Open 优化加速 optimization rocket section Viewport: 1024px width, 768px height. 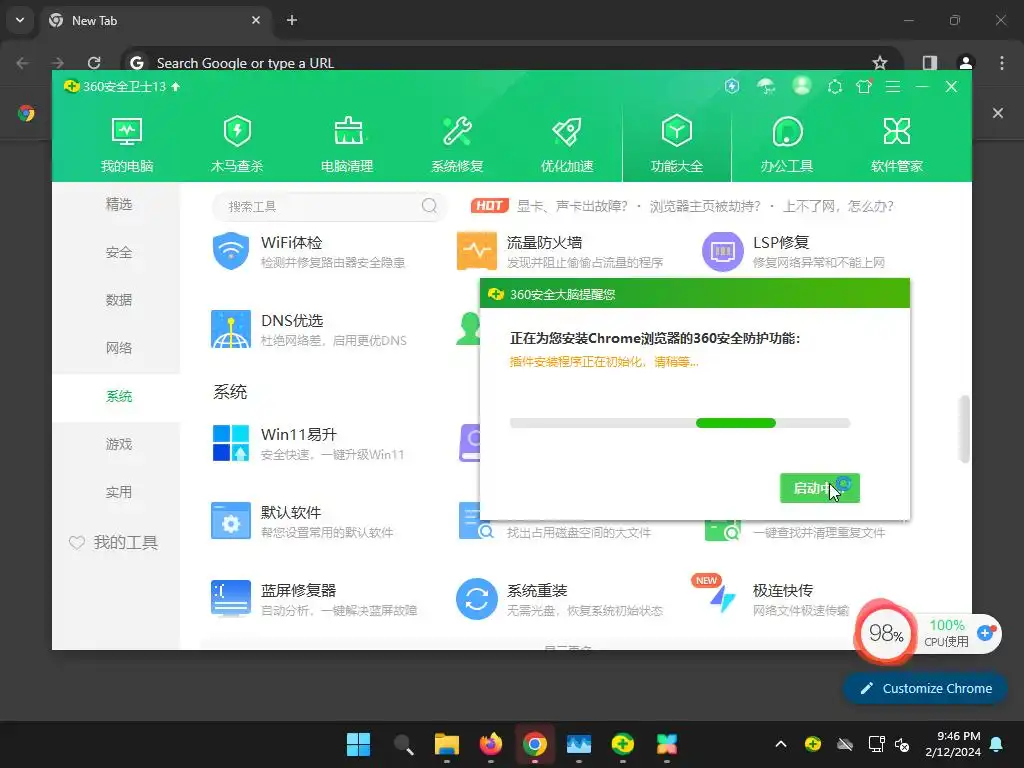tap(567, 144)
